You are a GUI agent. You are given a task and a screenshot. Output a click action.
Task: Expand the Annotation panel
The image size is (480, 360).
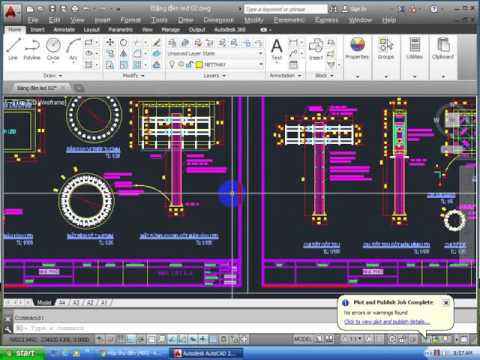[x=285, y=76]
